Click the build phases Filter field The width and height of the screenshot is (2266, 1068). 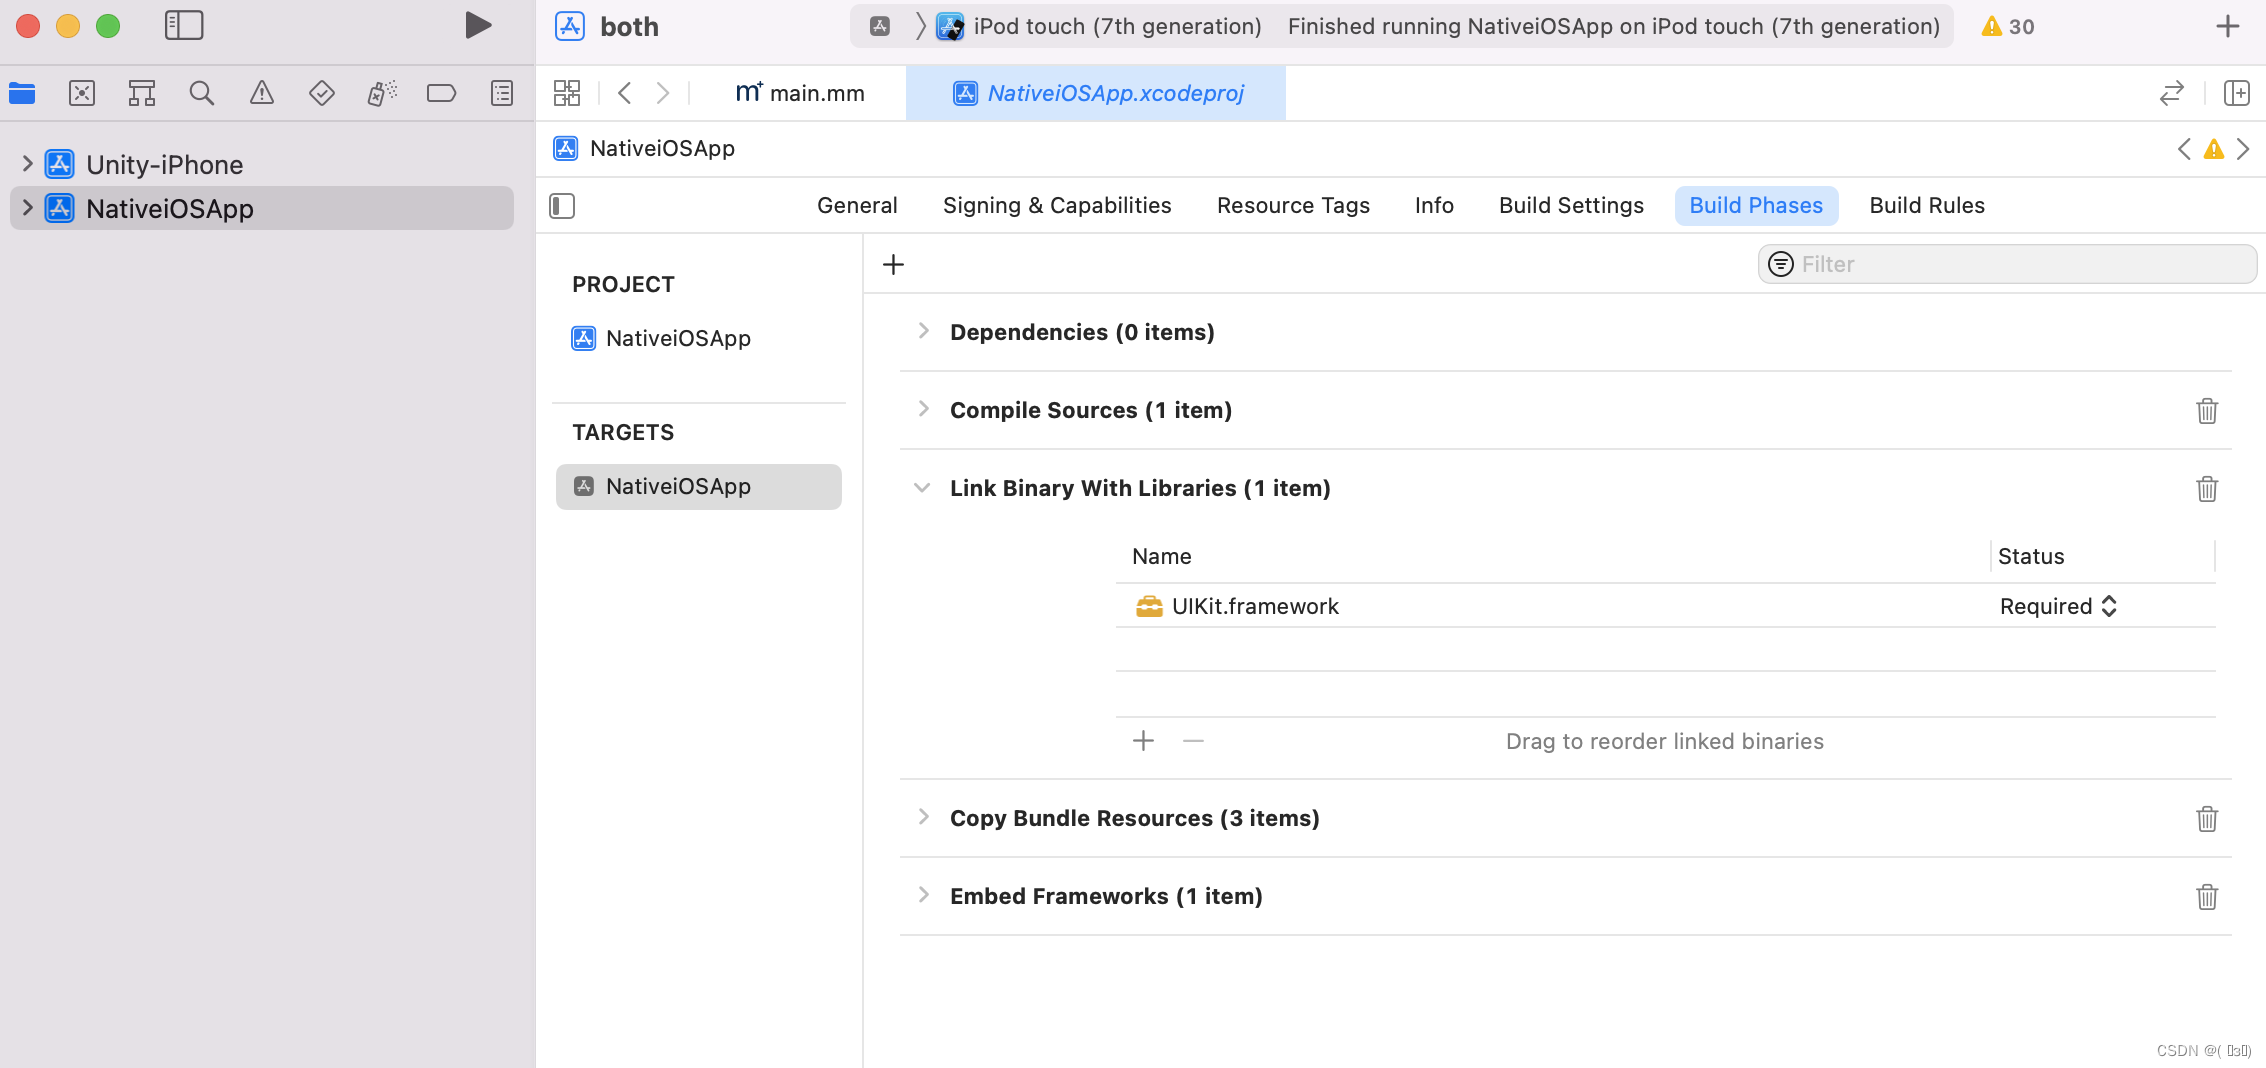[2010, 264]
